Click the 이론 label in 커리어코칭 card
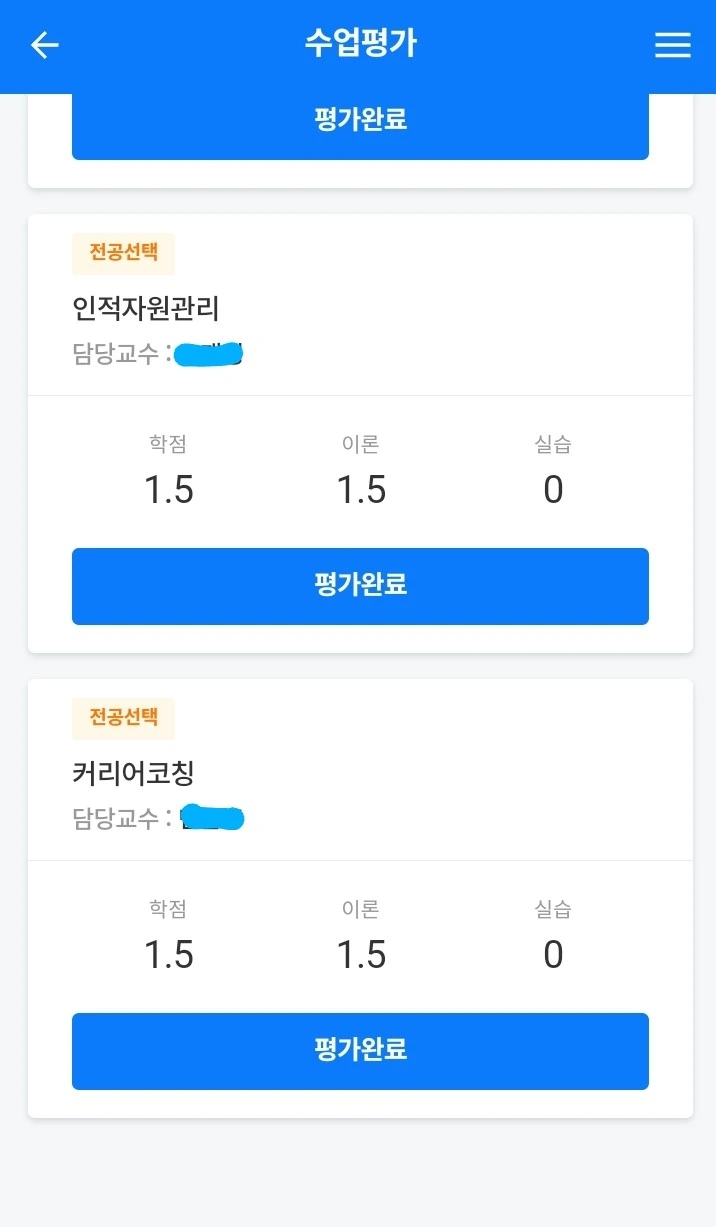Screen dimensions: 716x1227 [360, 909]
